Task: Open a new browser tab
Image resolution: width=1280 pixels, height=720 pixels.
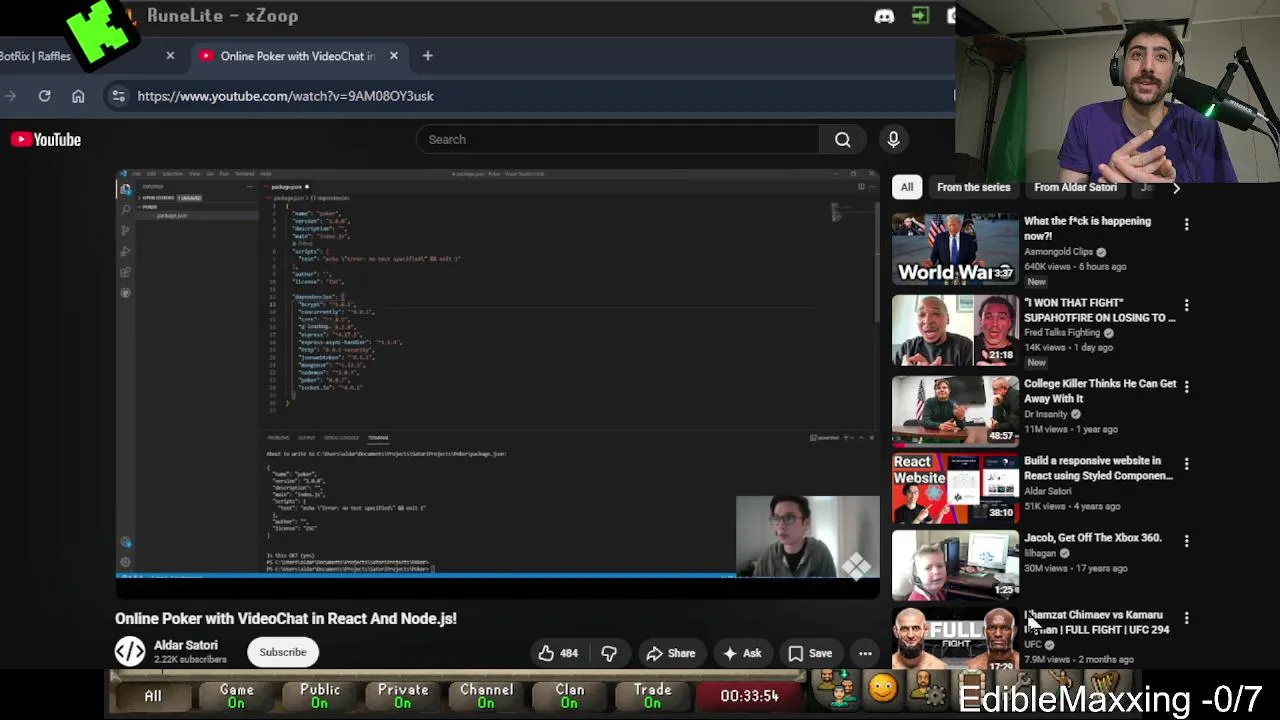Action: tap(427, 56)
